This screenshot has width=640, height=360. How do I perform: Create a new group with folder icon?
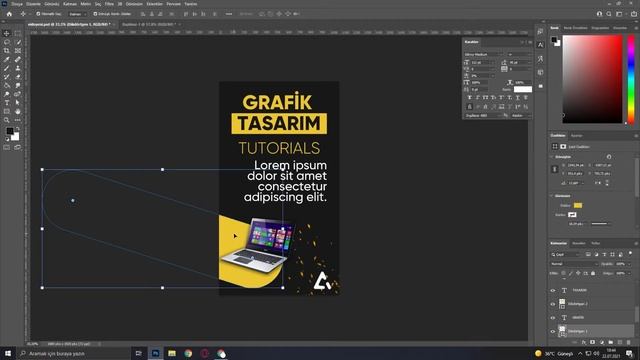pyautogui.click(x=611, y=342)
